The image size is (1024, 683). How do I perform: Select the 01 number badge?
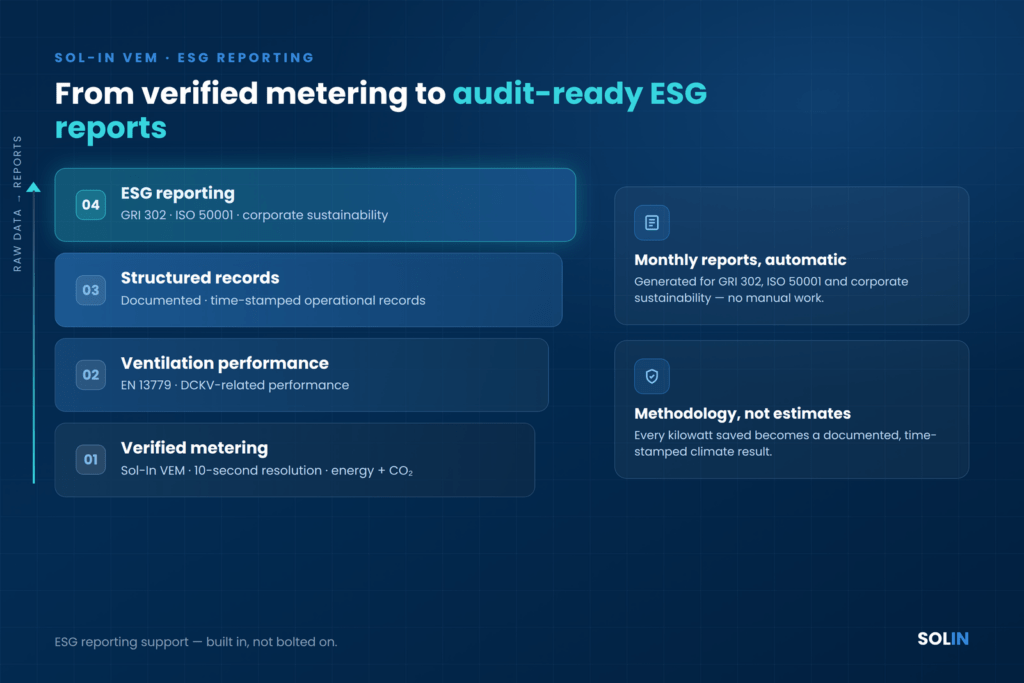click(91, 460)
